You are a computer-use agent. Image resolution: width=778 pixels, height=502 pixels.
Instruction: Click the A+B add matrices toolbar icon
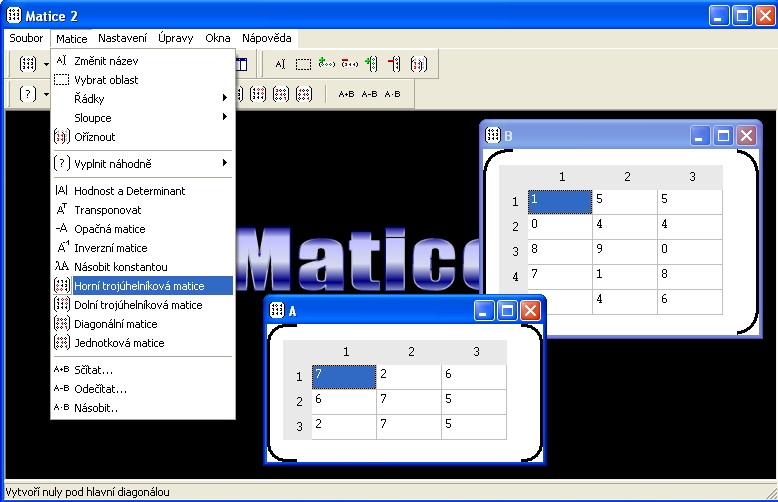(x=346, y=94)
